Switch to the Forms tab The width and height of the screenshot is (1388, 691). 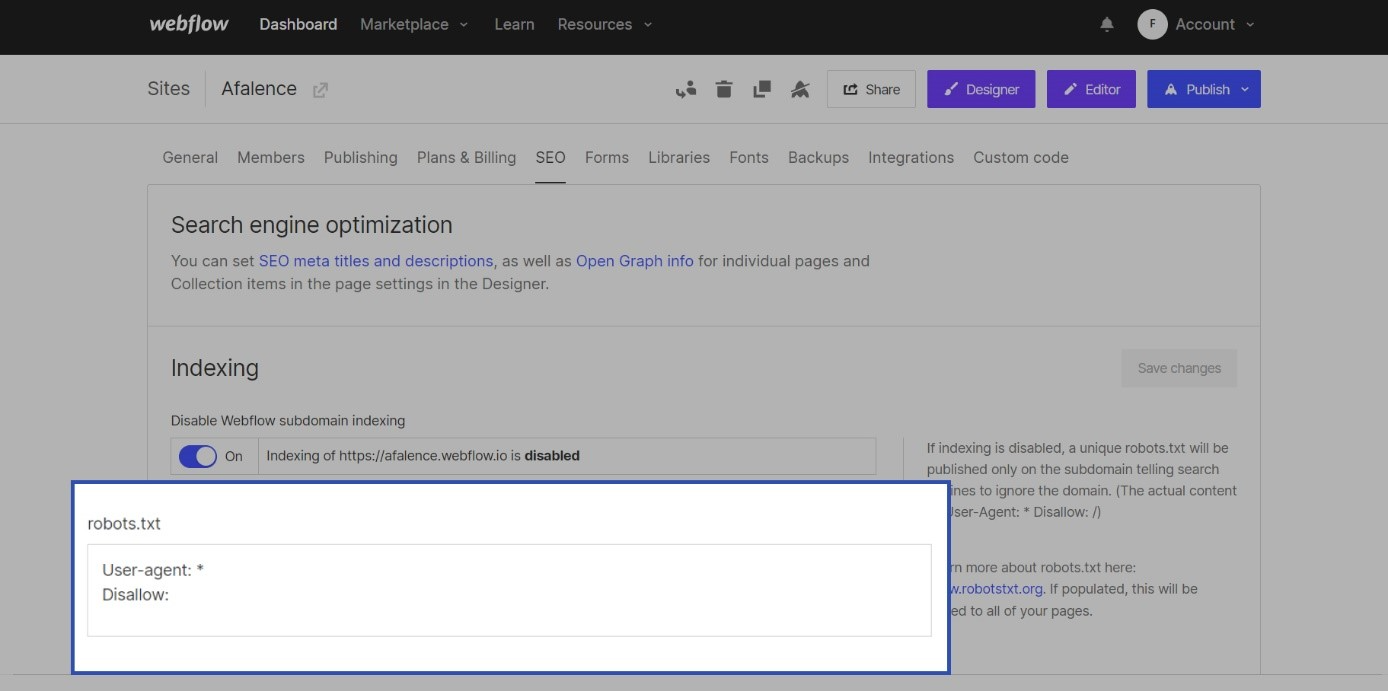tap(607, 157)
